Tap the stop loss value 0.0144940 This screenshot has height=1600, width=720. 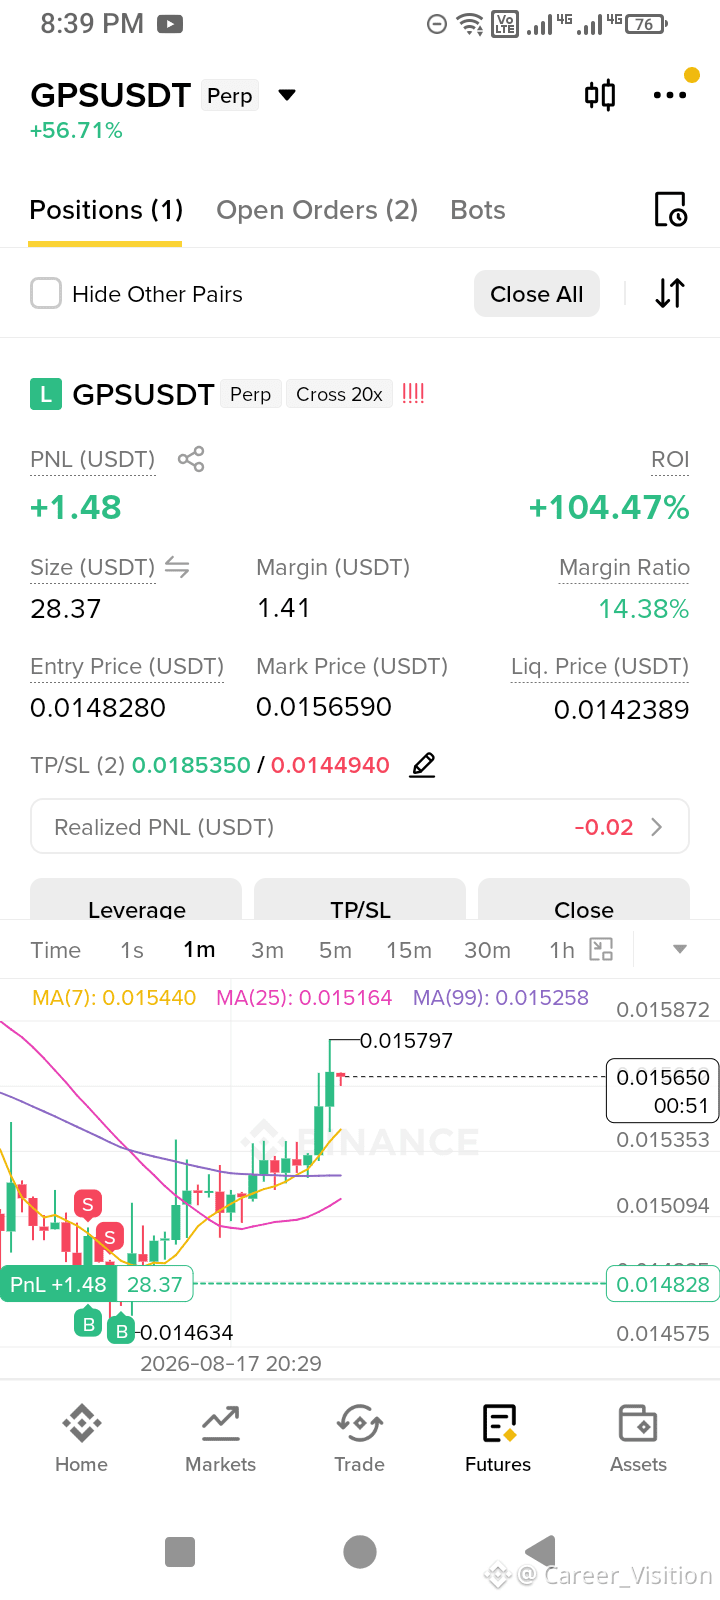point(330,765)
